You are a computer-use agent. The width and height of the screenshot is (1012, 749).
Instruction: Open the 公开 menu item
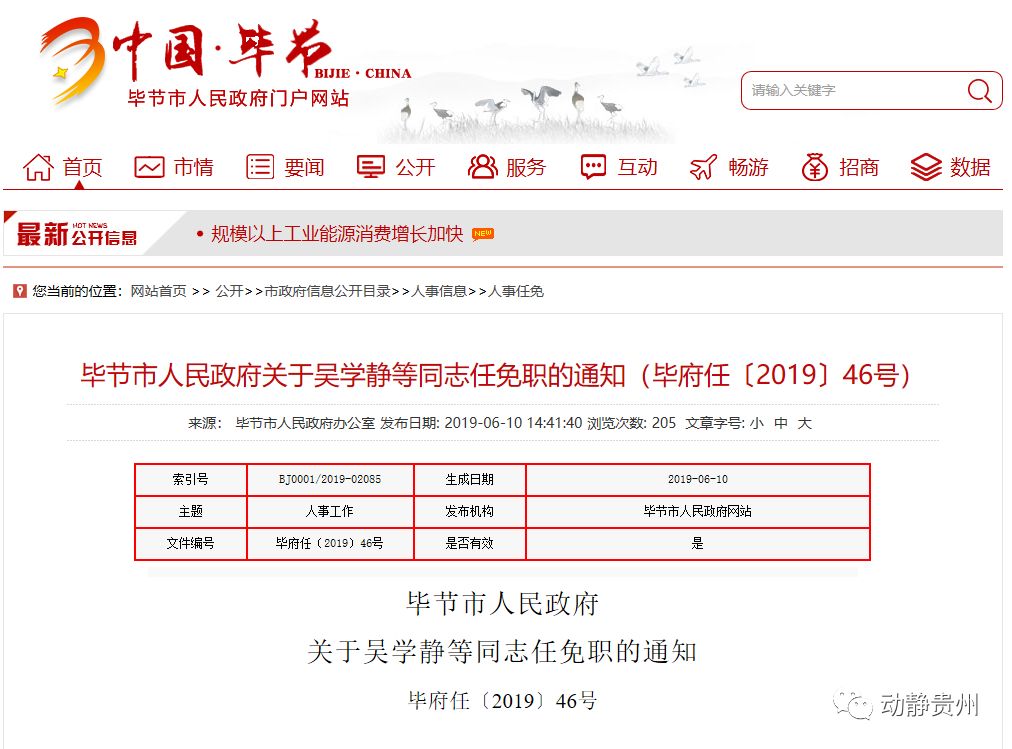(415, 168)
